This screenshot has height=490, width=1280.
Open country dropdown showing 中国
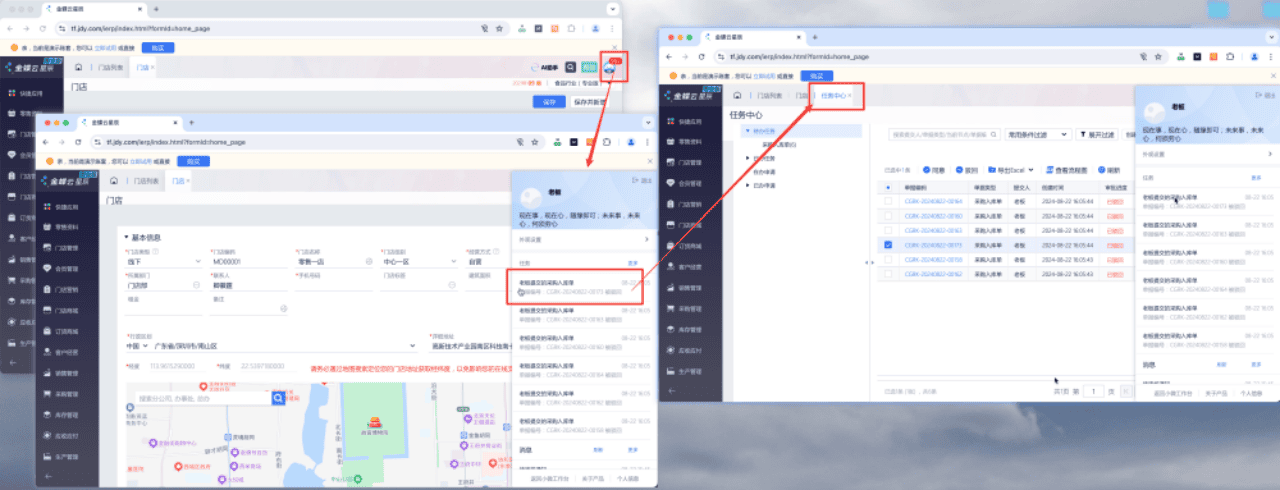click(x=137, y=346)
